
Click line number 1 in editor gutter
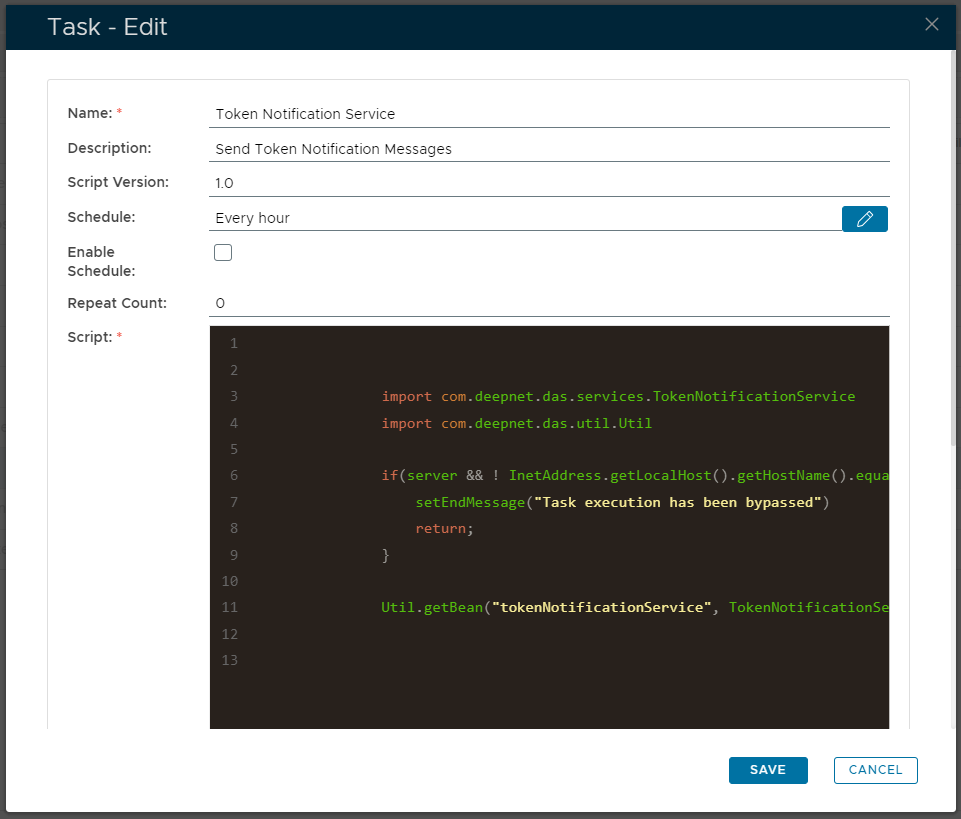pos(233,344)
